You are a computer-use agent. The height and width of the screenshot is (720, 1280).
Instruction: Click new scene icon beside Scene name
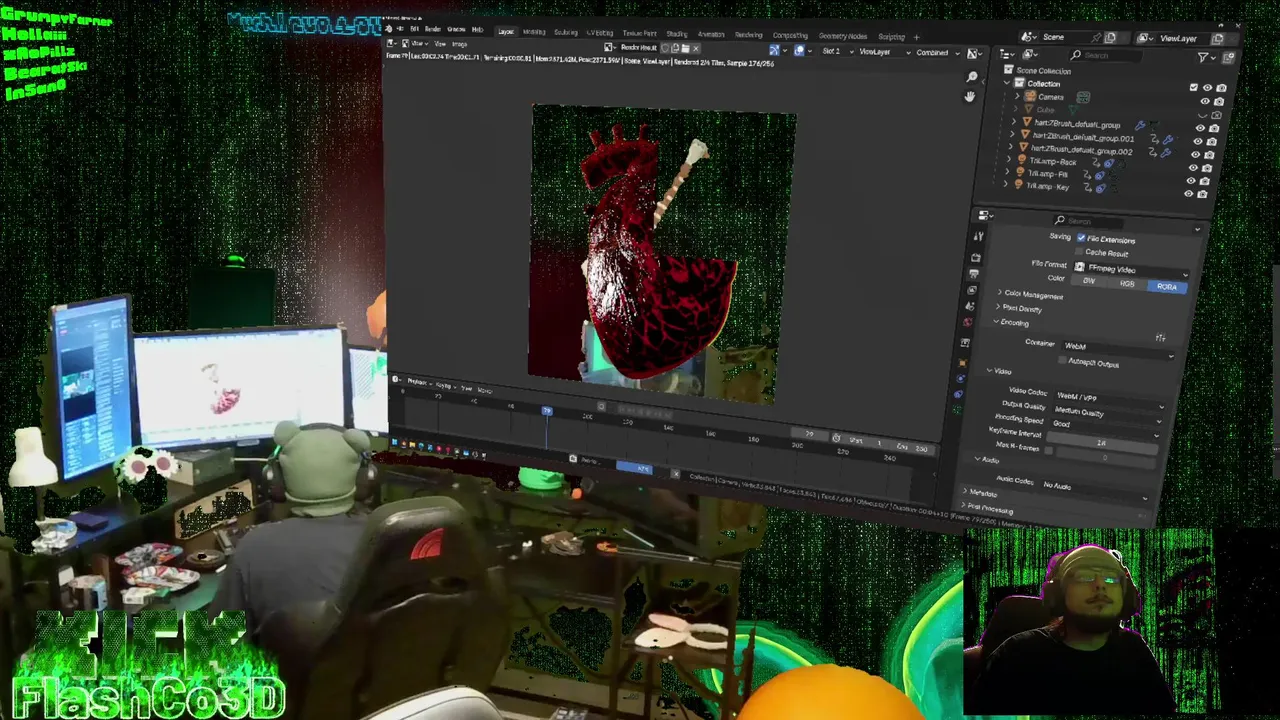point(1110,37)
